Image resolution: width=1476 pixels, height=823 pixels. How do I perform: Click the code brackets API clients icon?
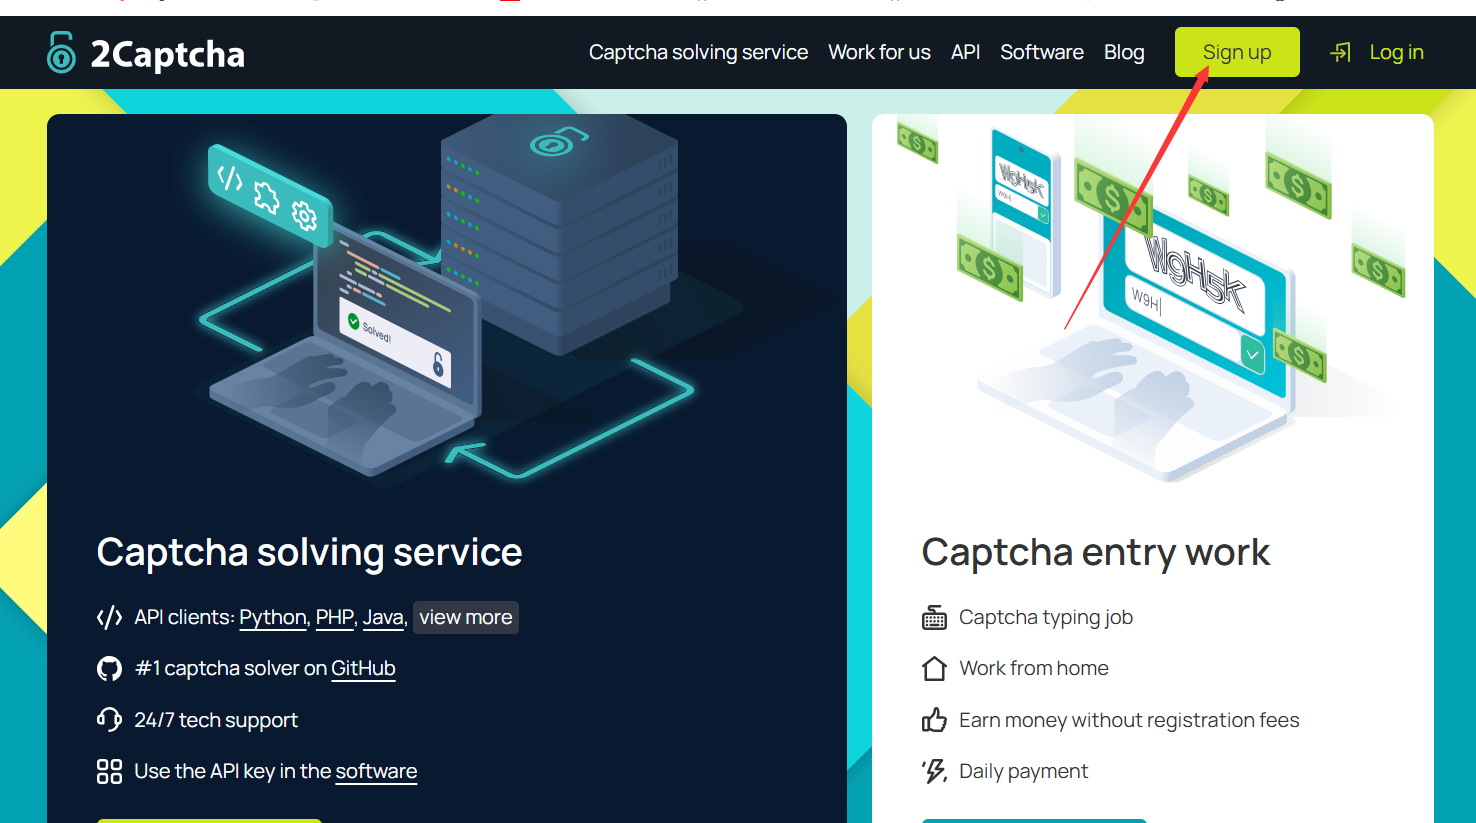point(109,618)
